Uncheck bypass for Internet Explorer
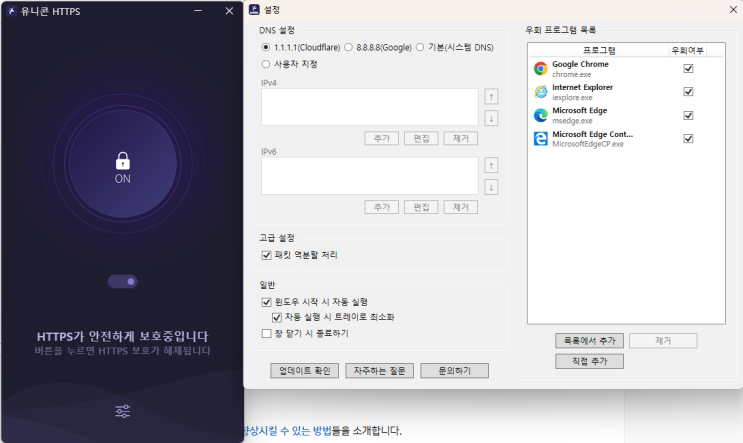Image resolution: width=743 pixels, height=443 pixels. point(689,92)
